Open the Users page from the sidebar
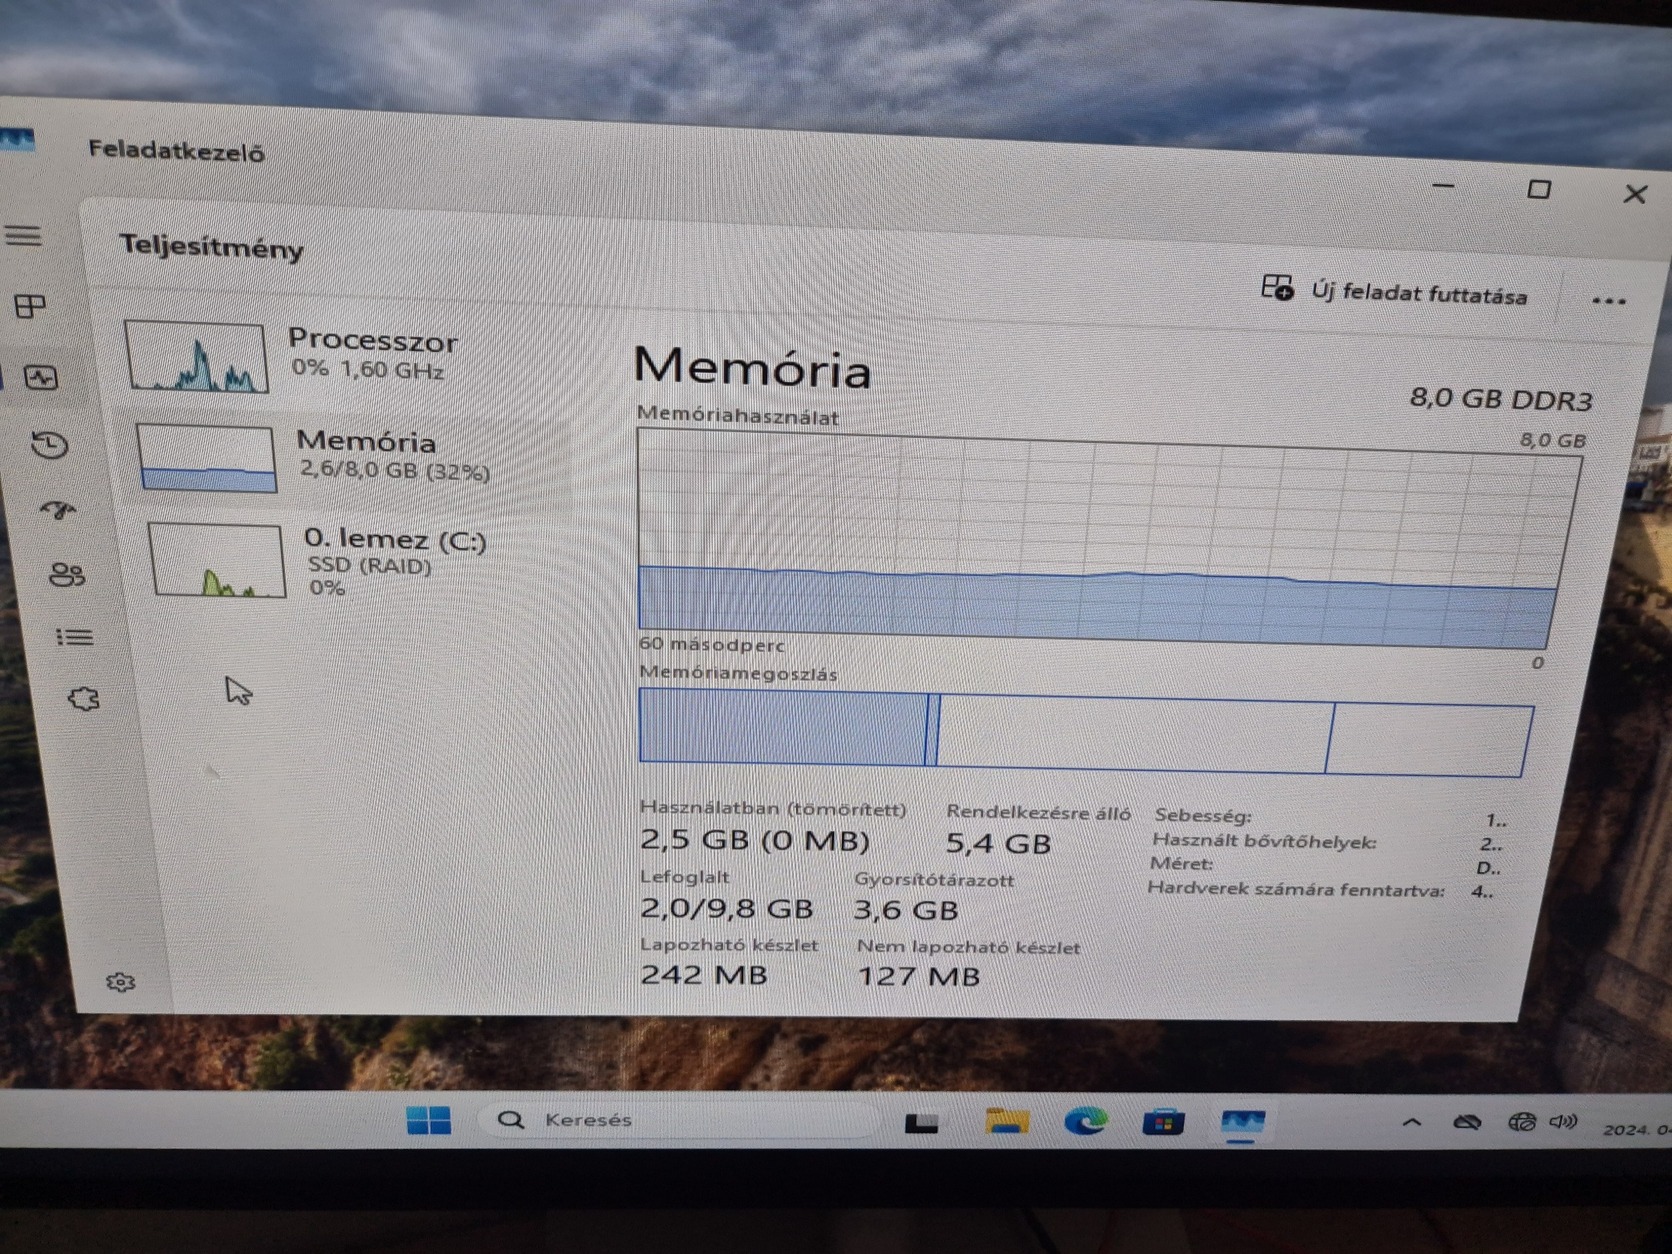Image resolution: width=1672 pixels, height=1254 pixels. pos(67,574)
